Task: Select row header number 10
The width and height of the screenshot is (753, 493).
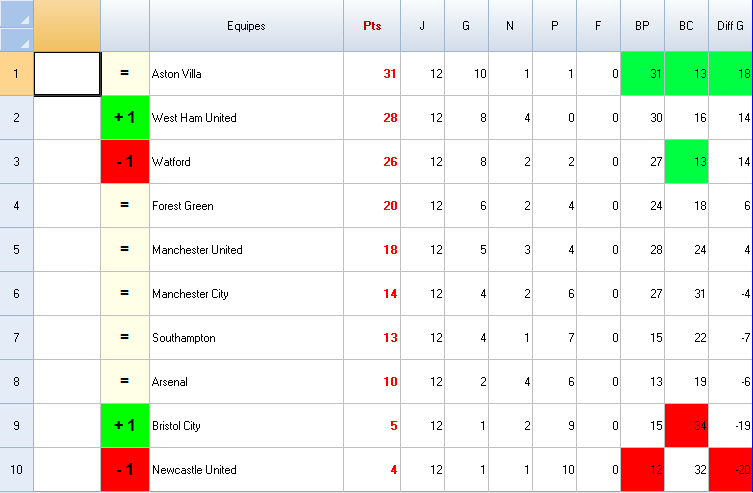Action: click(16, 470)
